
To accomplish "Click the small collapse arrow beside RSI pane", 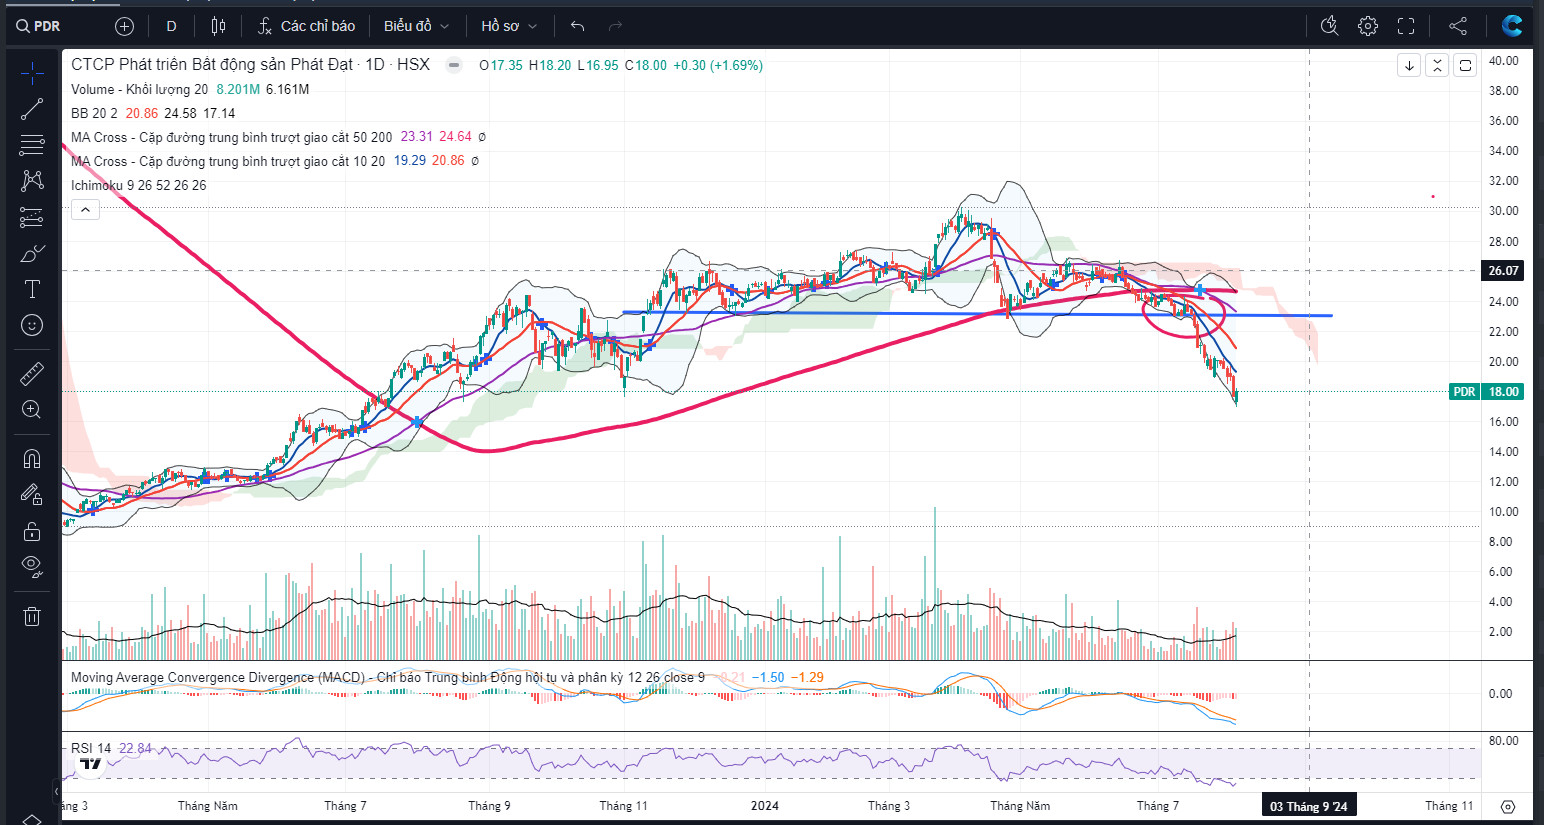I will click(x=56, y=791).
